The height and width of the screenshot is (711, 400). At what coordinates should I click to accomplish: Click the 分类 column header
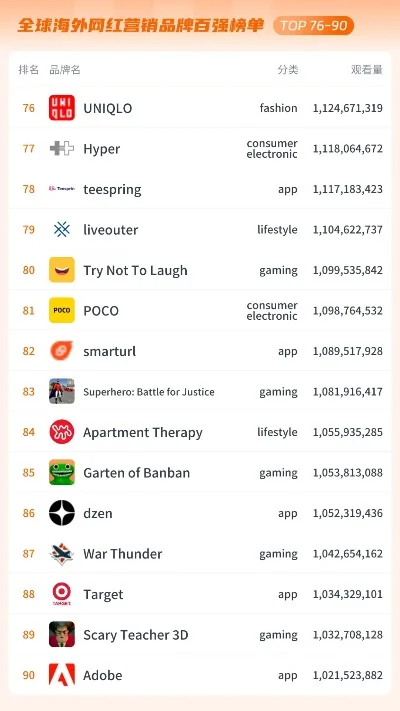point(288,69)
